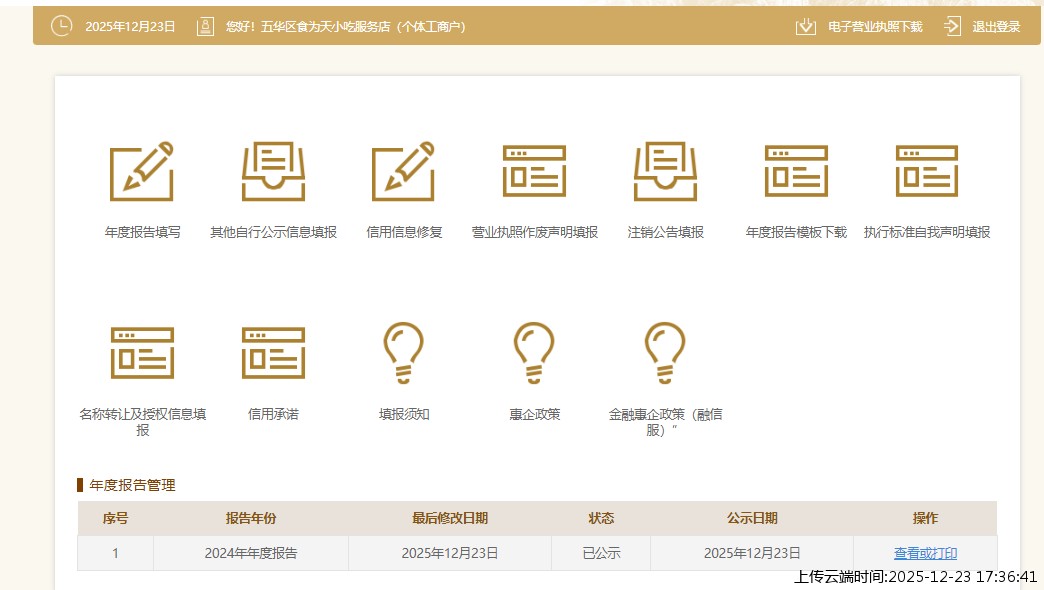This screenshot has width=1044, height=590.
Task: Click the 电子营业执照下载 download icon
Action: click(x=806, y=27)
